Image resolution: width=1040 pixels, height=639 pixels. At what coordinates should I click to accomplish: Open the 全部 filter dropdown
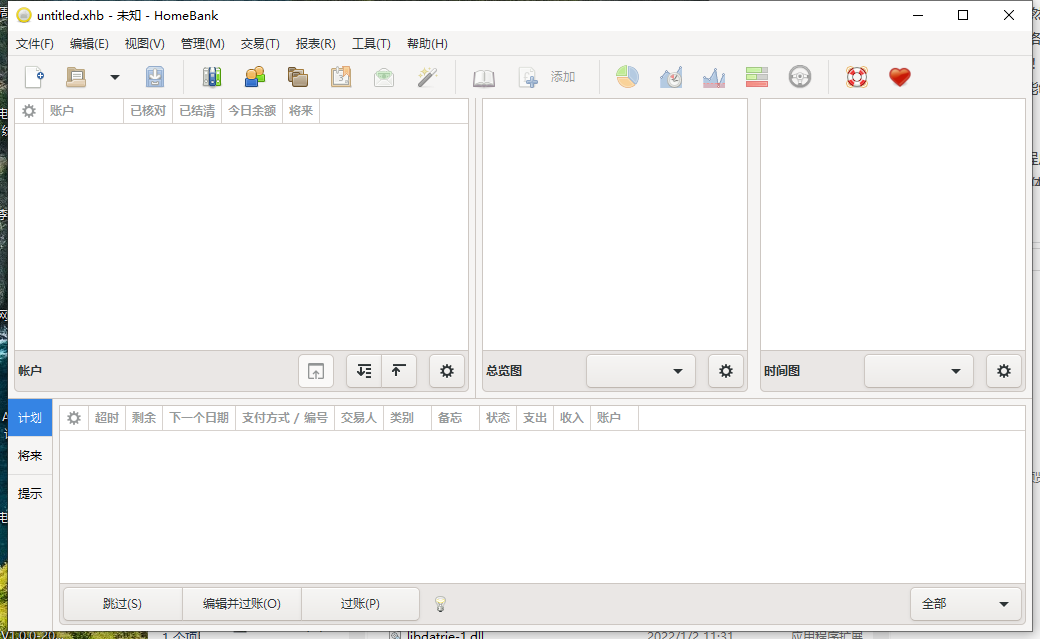click(x=964, y=603)
